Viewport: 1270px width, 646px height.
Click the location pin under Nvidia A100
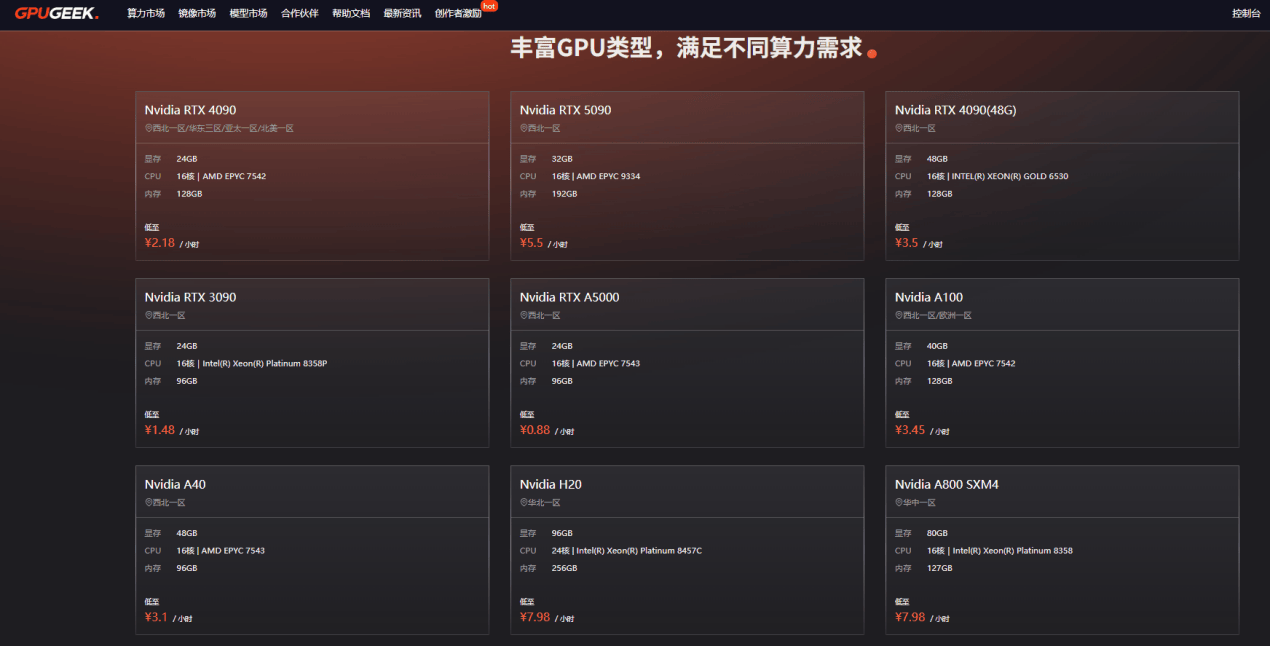(898, 315)
